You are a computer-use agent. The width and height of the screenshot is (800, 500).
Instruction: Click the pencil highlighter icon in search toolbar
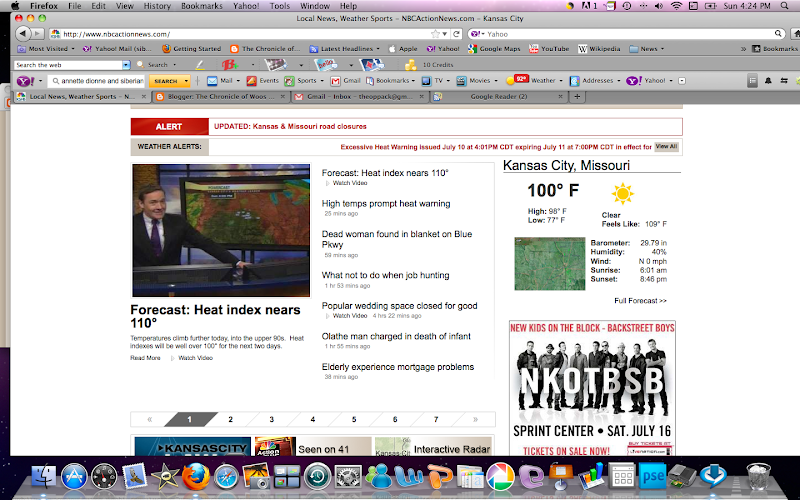[199, 65]
